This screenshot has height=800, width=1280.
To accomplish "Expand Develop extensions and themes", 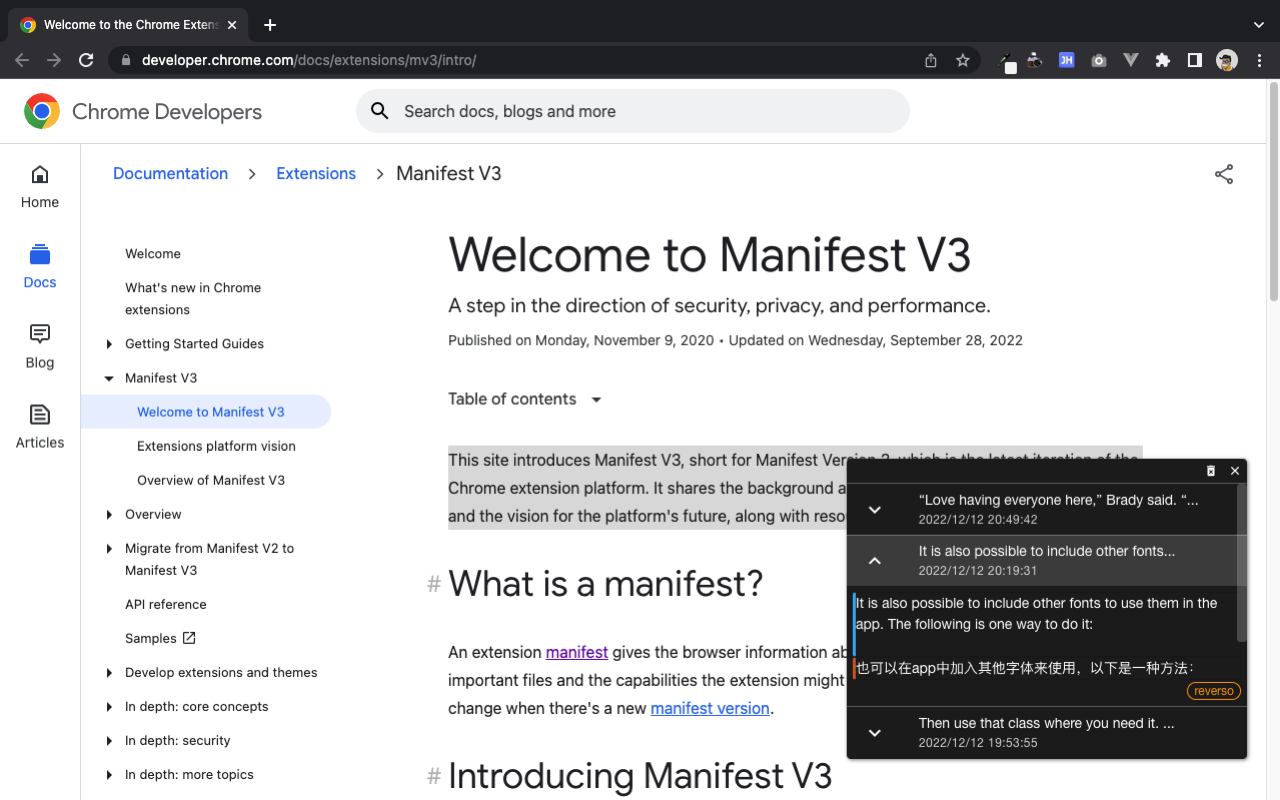I will coord(109,672).
